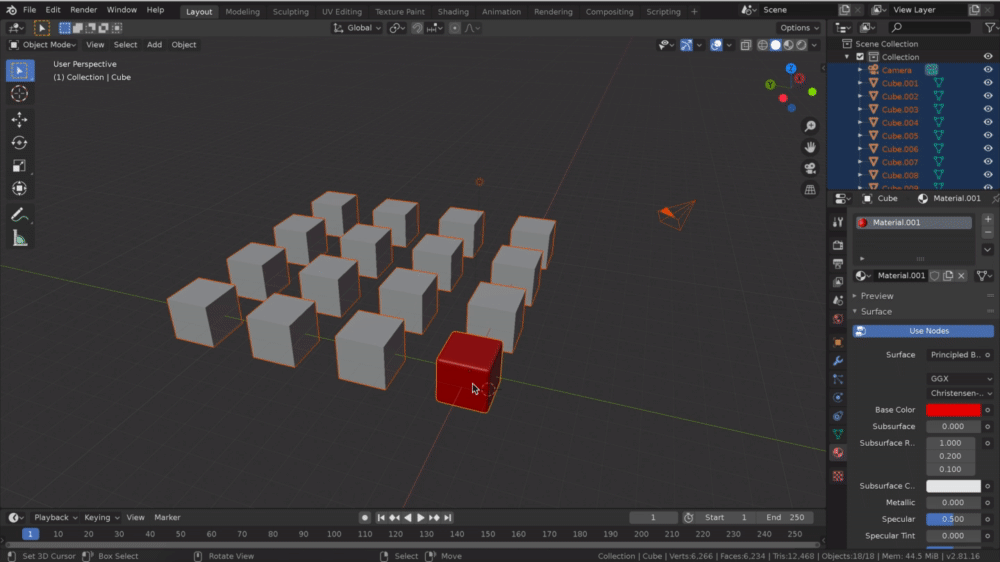The height and width of the screenshot is (562, 1000).
Task: Open the Add menu in viewport
Action: (x=154, y=45)
